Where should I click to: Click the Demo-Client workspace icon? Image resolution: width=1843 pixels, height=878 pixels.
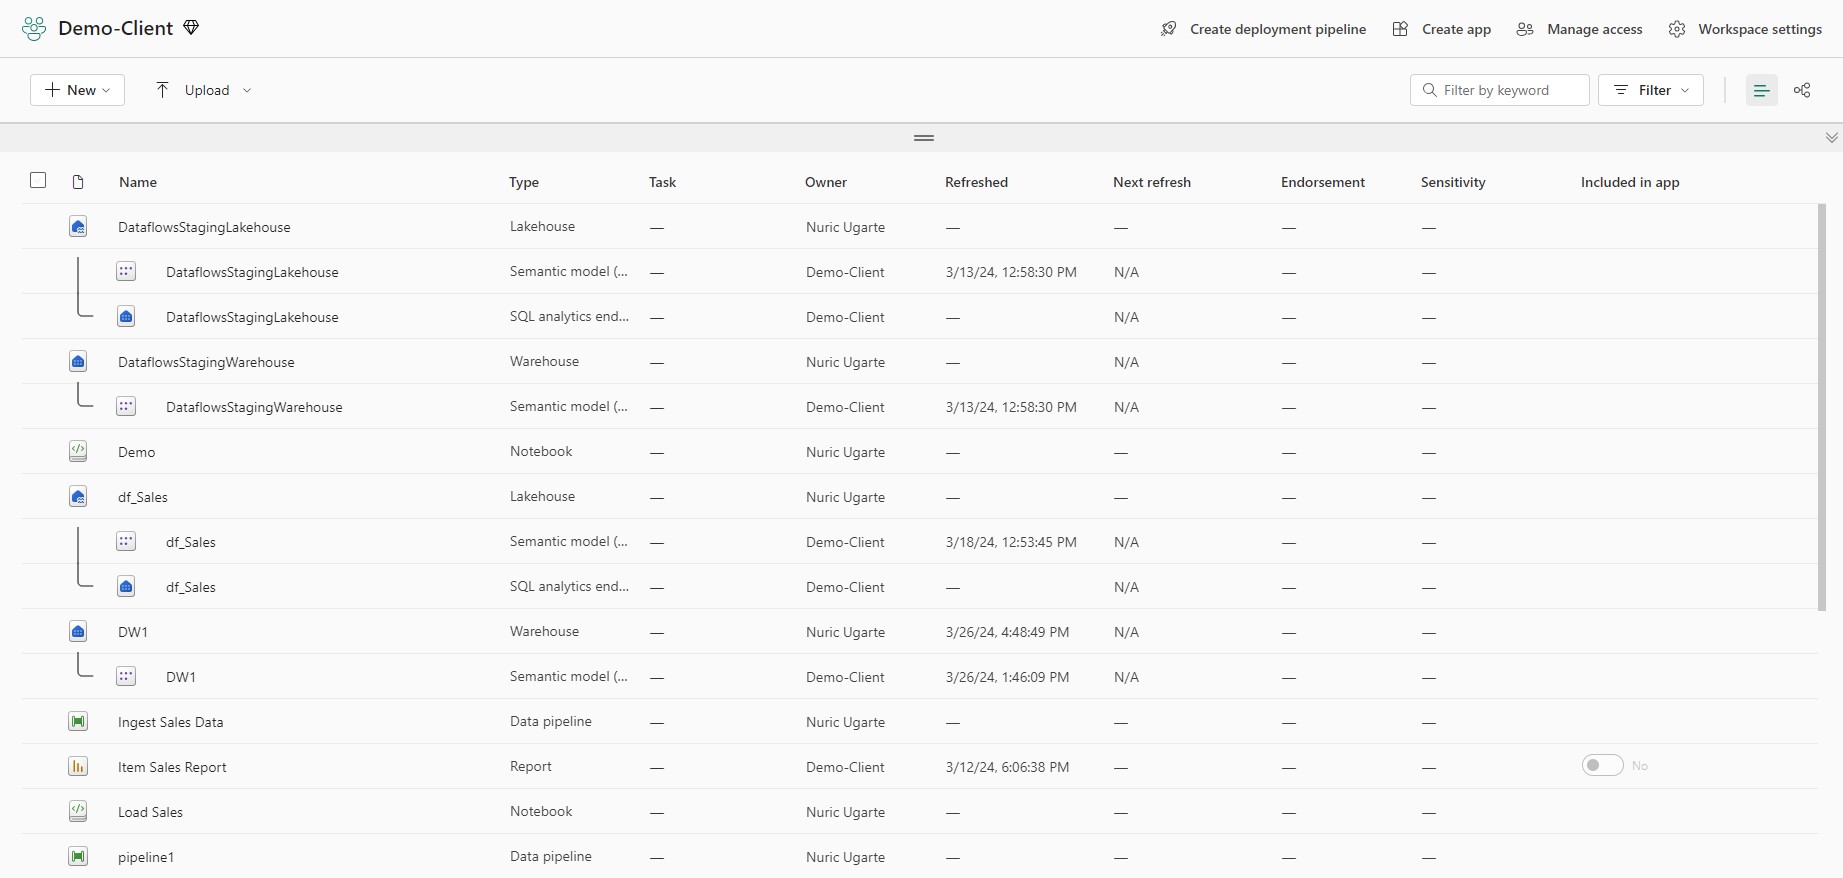click(34, 29)
